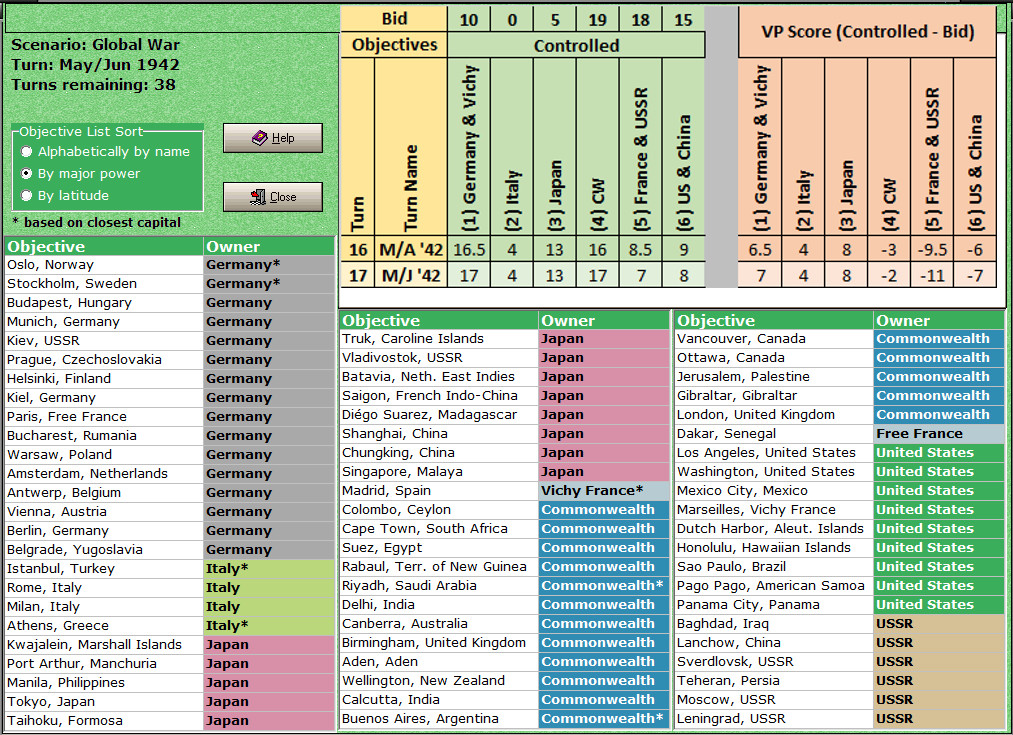Select Vancouver, Canada objective
Screen dimensions: 1013x735
click(x=840, y=339)
